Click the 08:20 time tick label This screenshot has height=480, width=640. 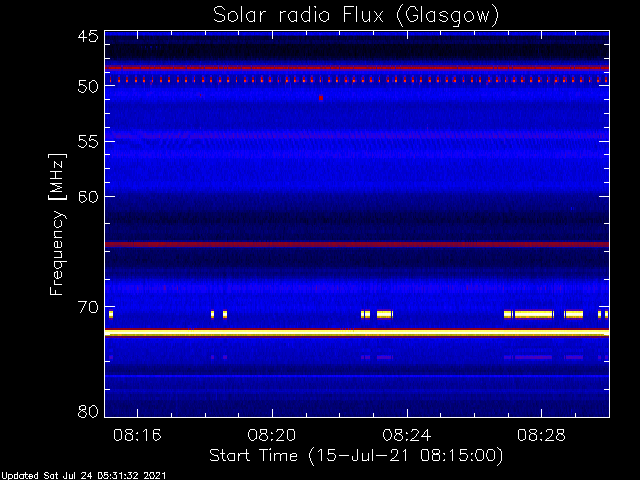(272, 435)
